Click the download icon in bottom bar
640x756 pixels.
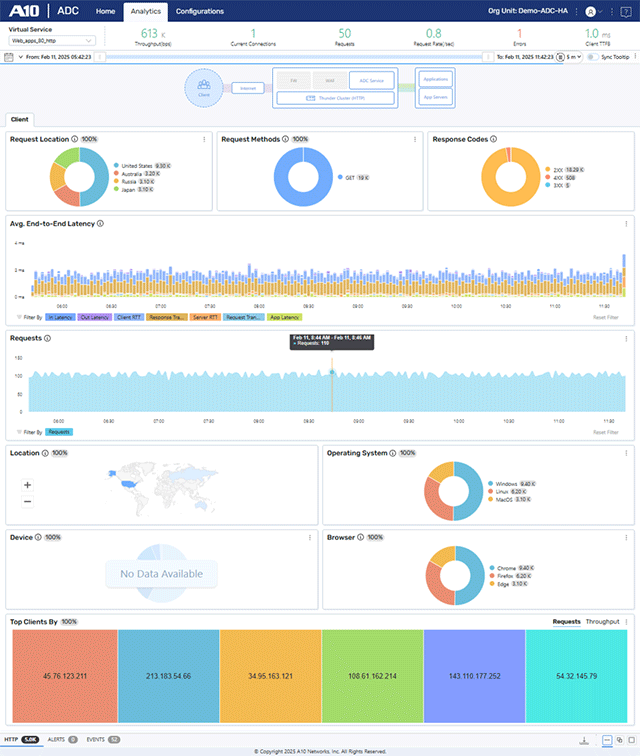tap(583, 740)
